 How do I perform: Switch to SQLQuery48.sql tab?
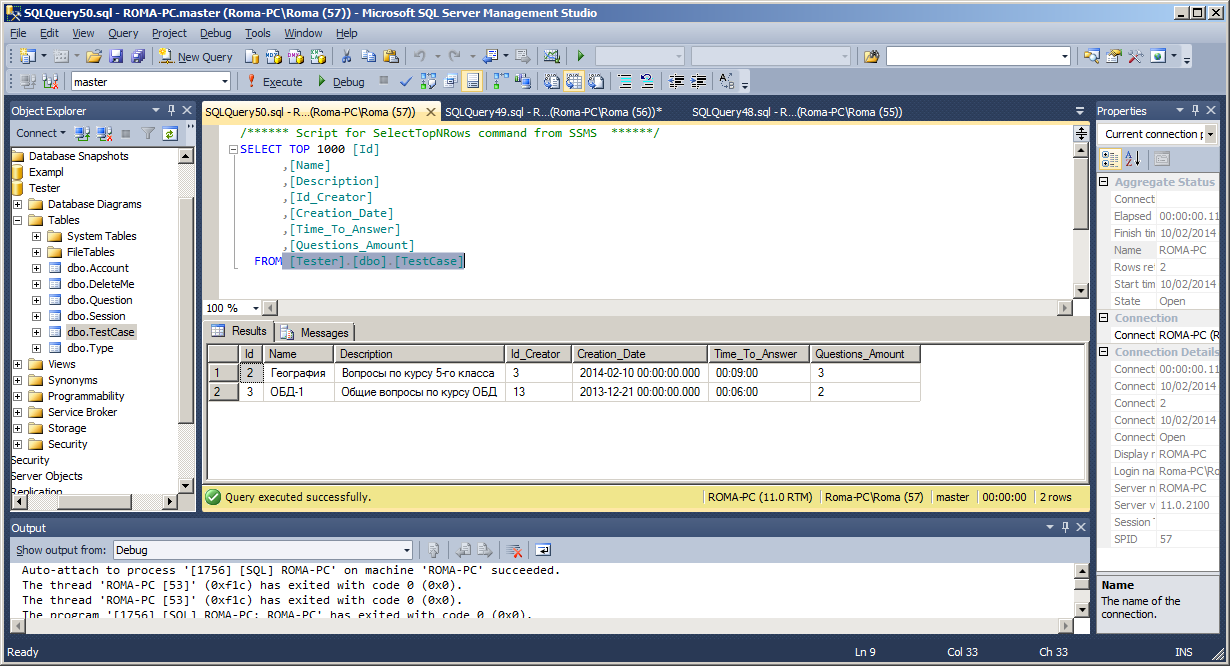(x=797, y=112)
